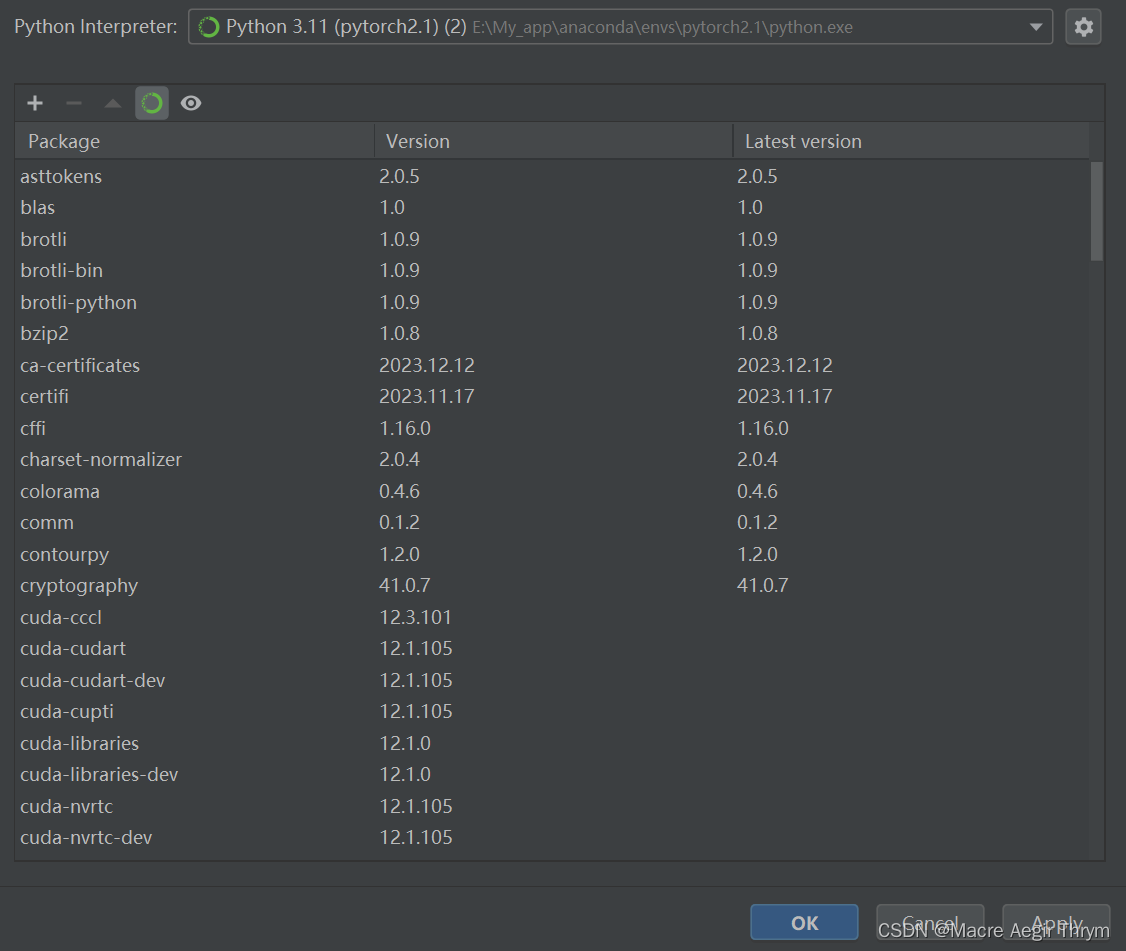Confirm package changes with OK
Image resolution: width=1126 pixels, height=951 pixels.
[804, 922]
